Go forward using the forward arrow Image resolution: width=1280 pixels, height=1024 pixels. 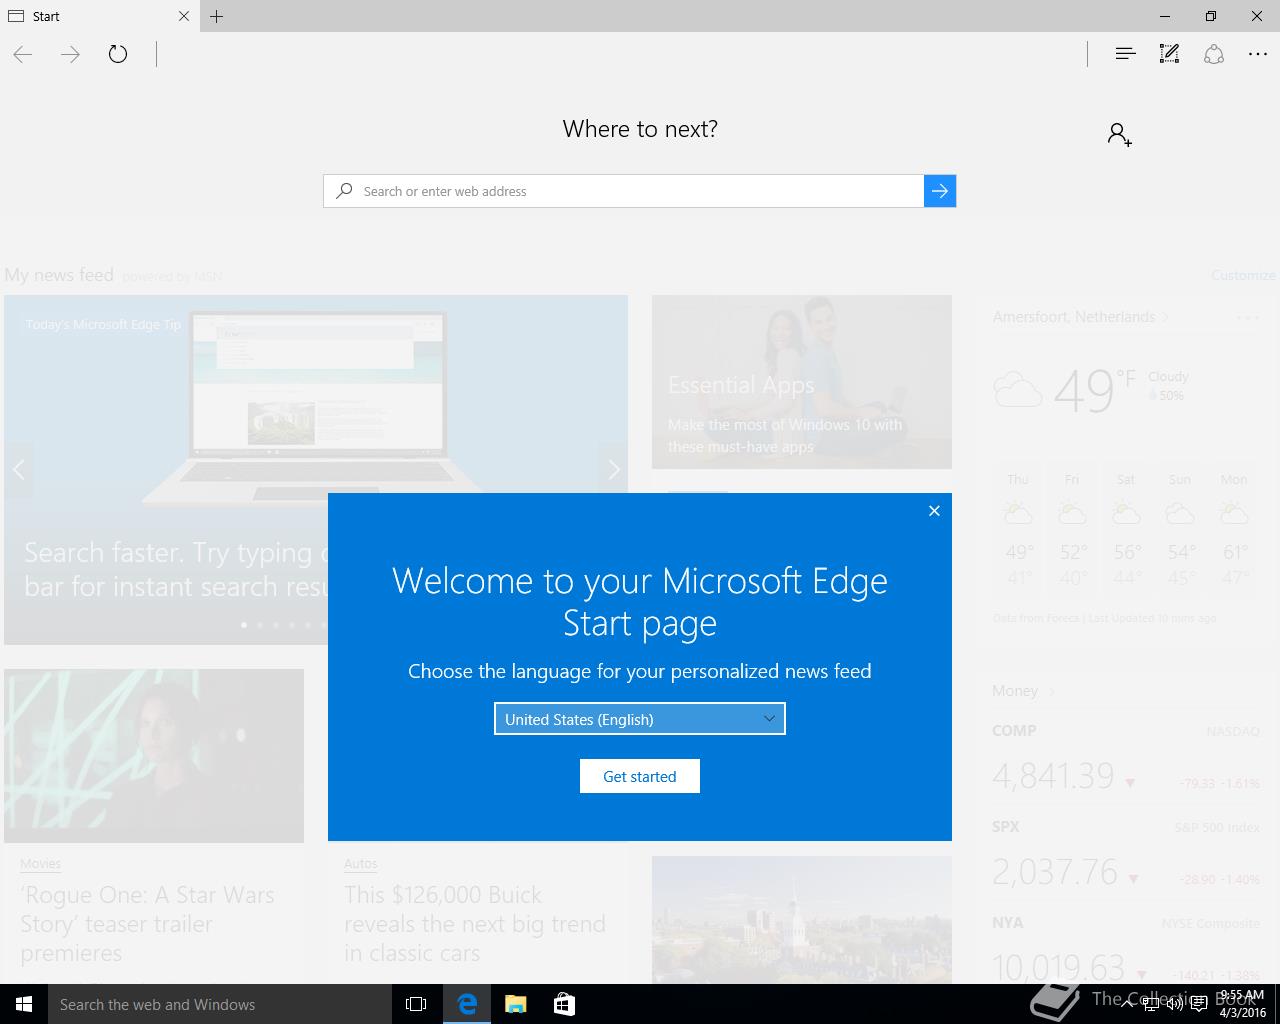click(70, 54)
